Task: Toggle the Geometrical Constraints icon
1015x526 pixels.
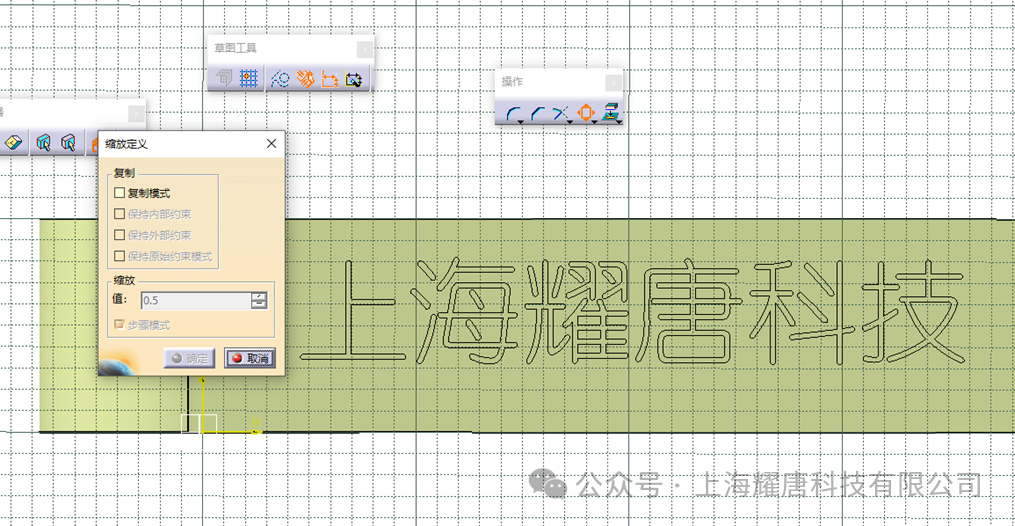Action: tap(306, 78)
